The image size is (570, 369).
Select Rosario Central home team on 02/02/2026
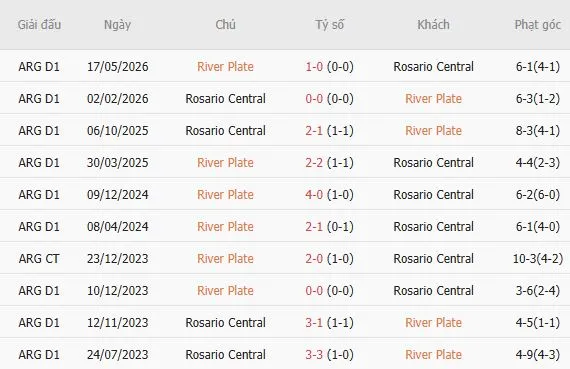(225, 99)
